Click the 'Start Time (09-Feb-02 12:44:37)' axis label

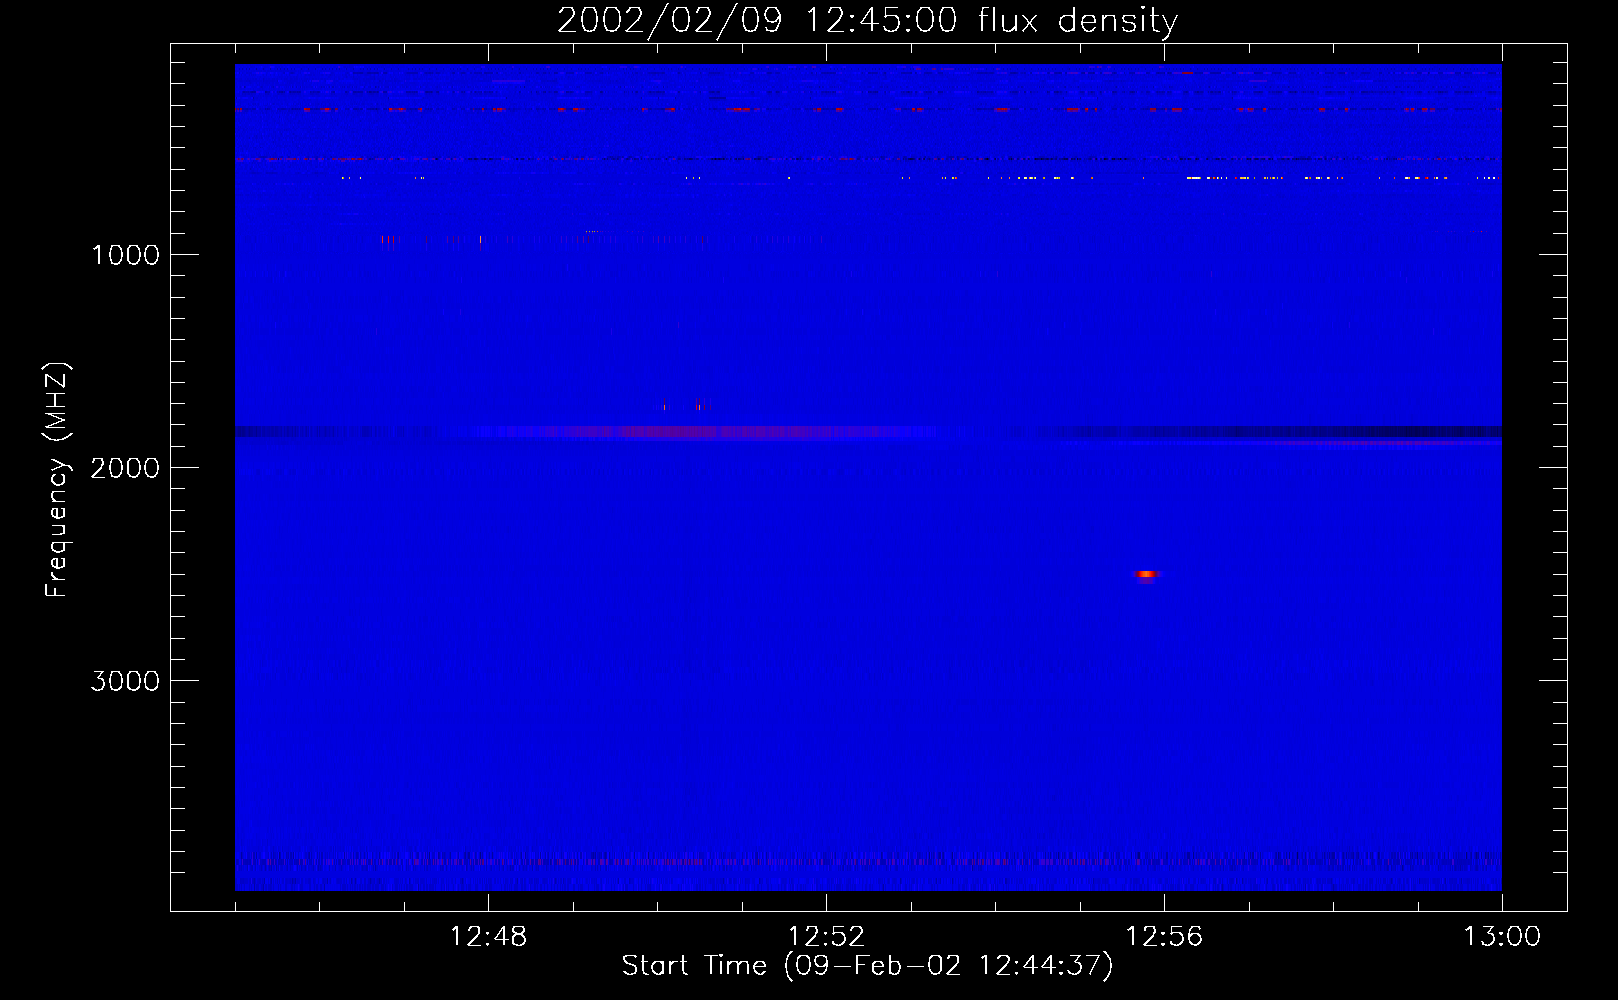tap(867, 966)
